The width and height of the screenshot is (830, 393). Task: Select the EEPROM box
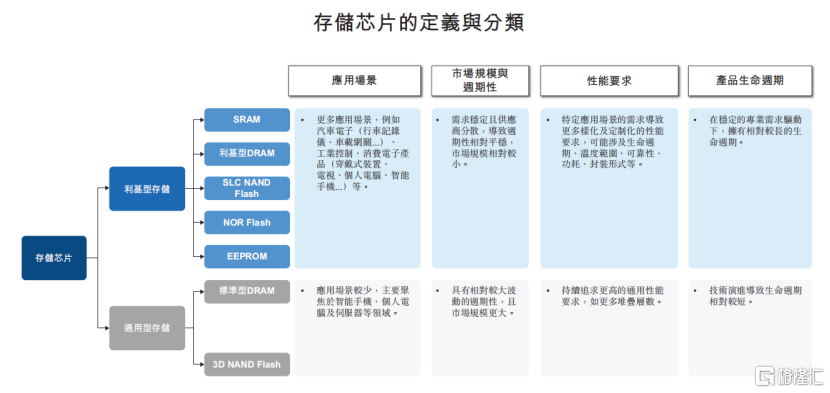(x=247, y=256)
